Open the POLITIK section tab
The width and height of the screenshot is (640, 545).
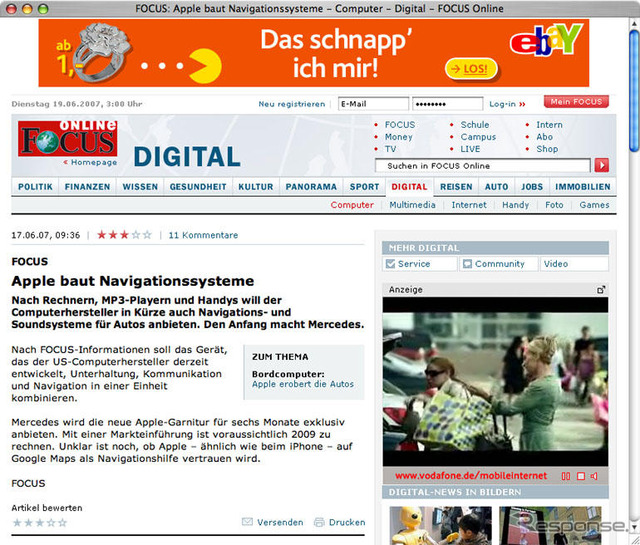(x=35, y=187)
